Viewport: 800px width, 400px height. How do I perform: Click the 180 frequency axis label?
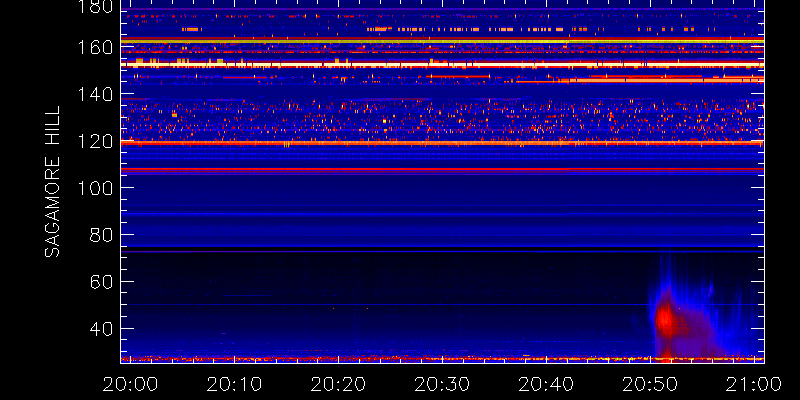tap(95, 7)
